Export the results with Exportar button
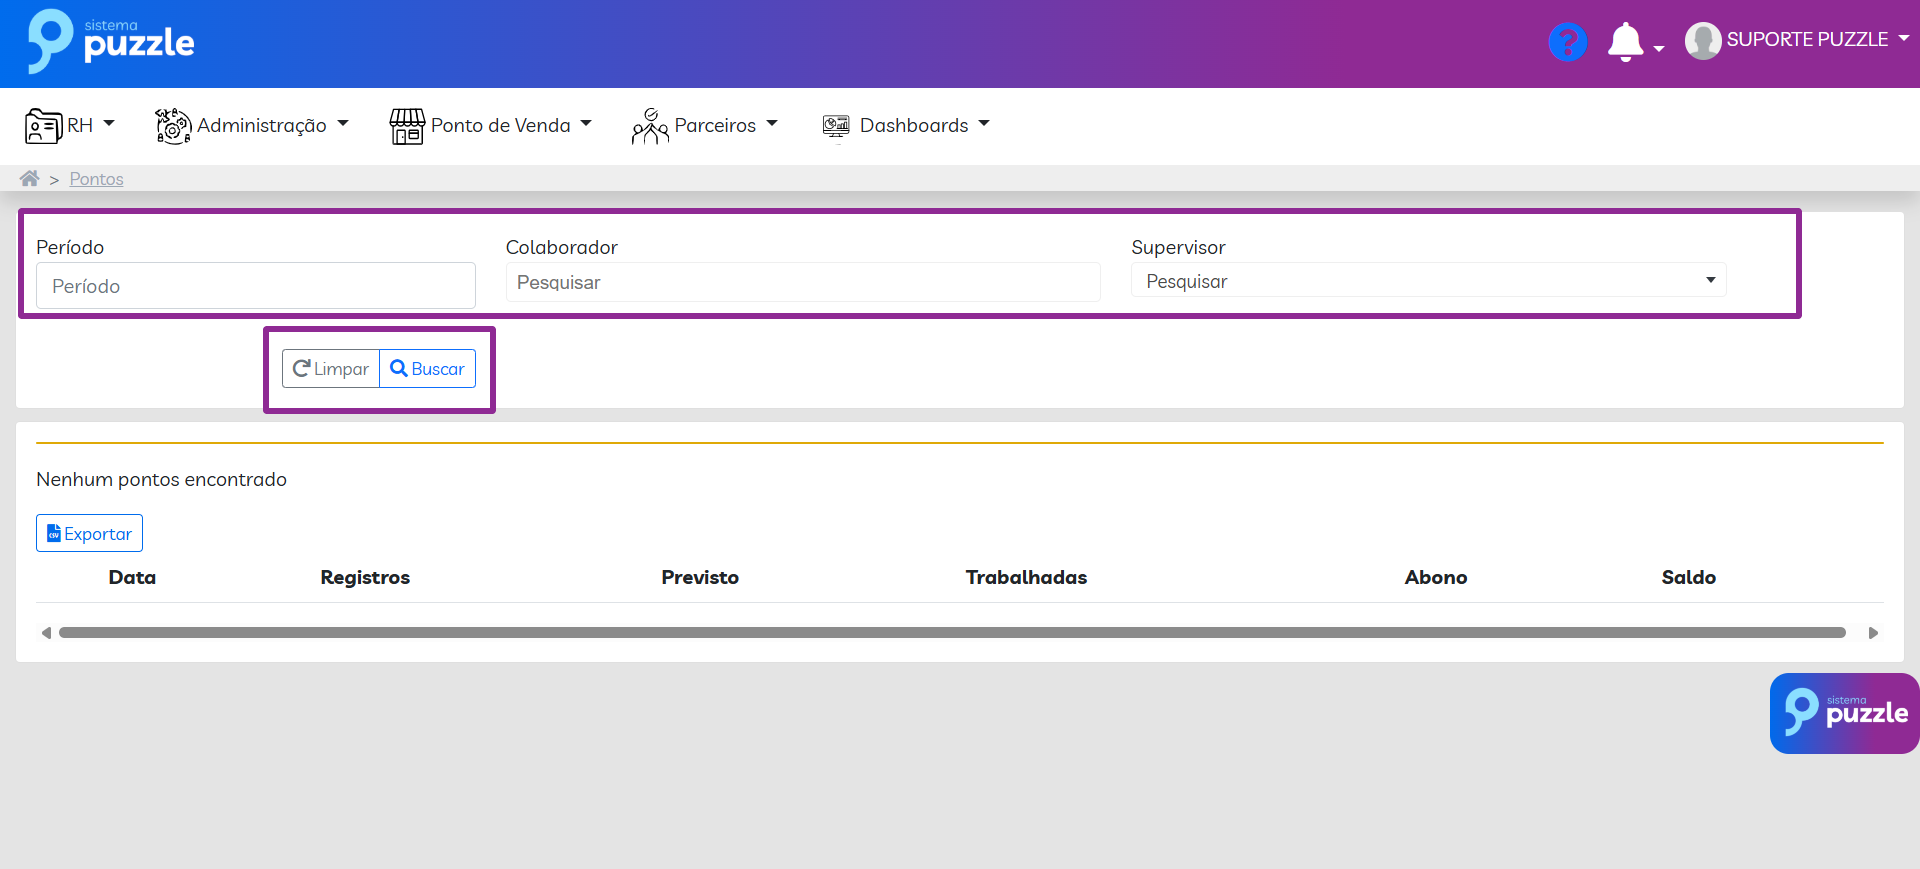 click(89, 534)
